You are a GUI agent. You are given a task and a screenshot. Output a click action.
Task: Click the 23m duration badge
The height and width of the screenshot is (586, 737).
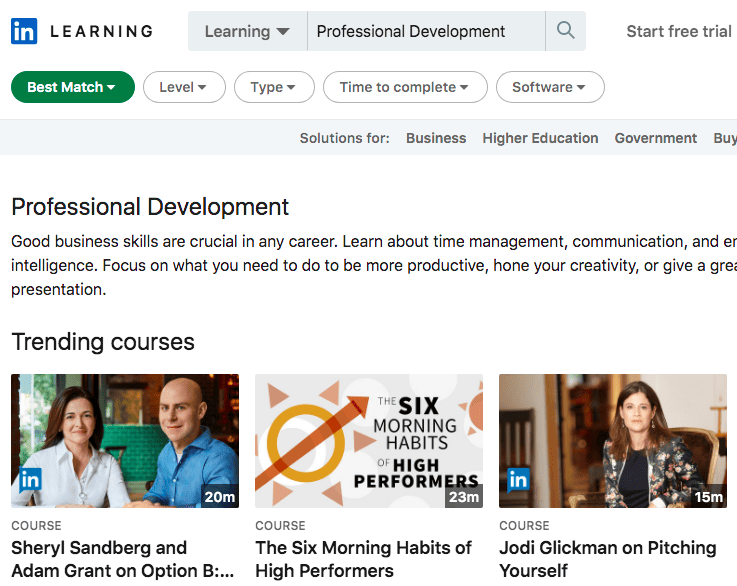[x=463, y=496]
